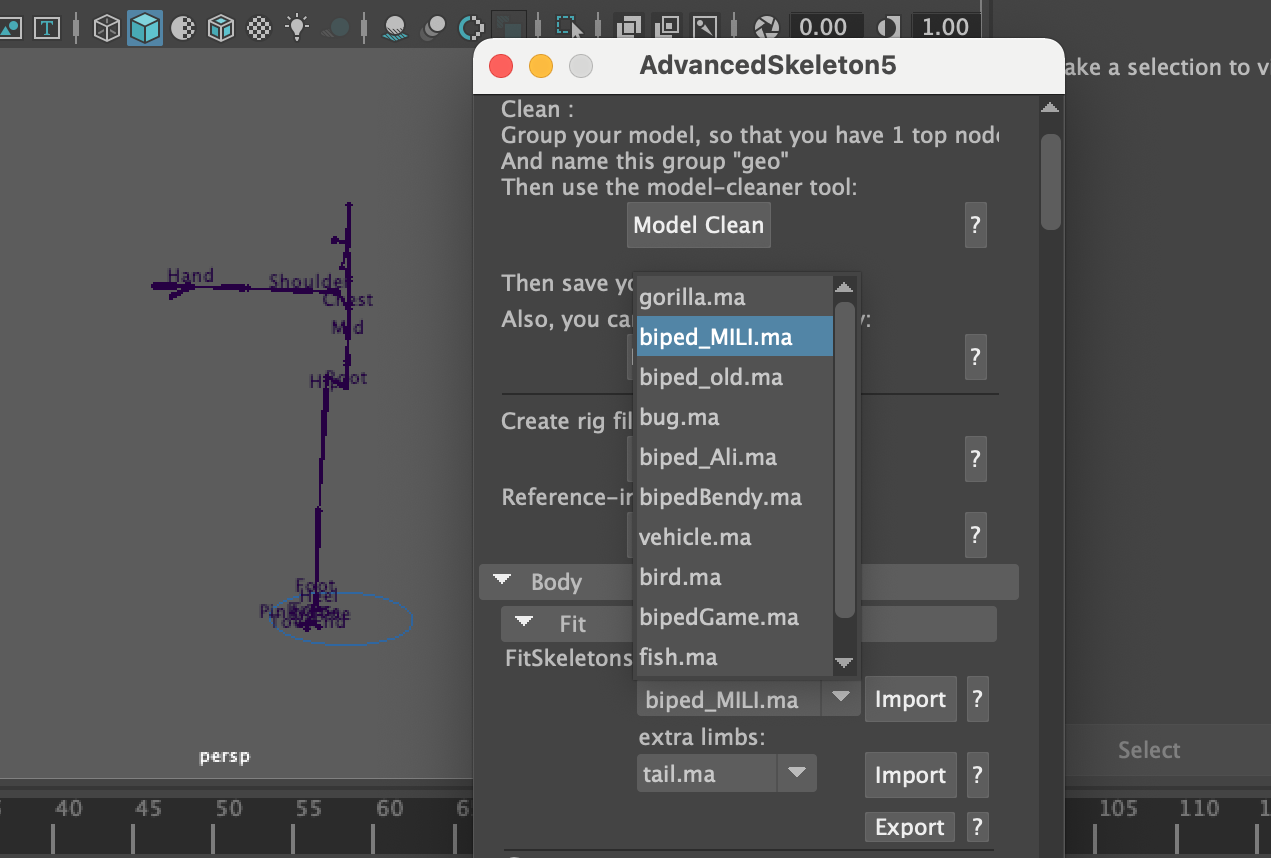Enable Screen Space Ambient Occlusion icon
Viewport: 1271px width, 858px height.
point(394,28)
